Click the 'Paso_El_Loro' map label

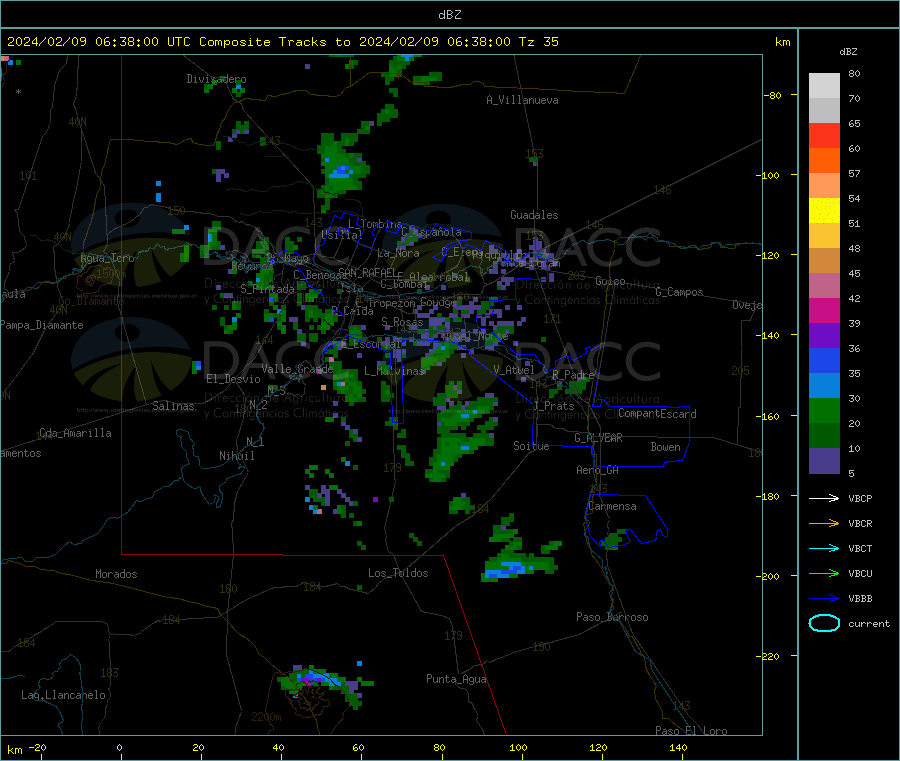[x=691, y=731]
